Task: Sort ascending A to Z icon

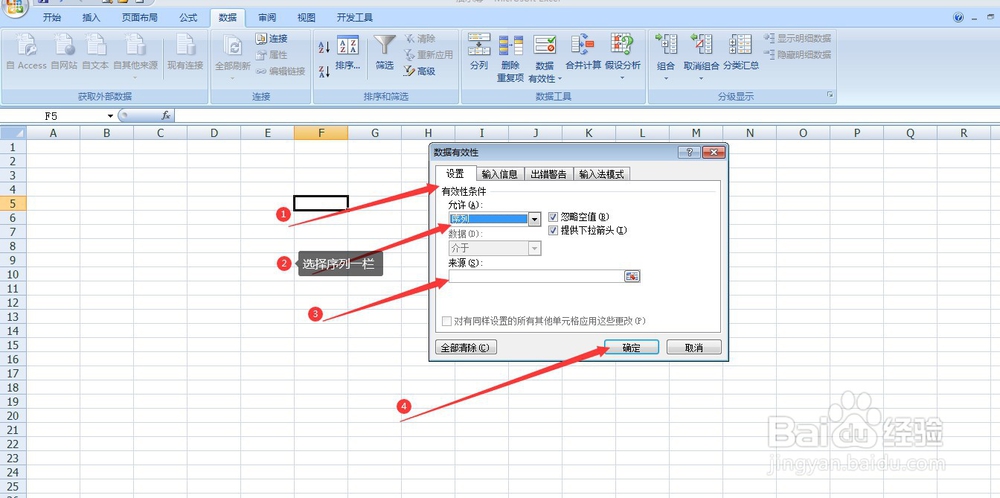Action: (x=324, y=47)
